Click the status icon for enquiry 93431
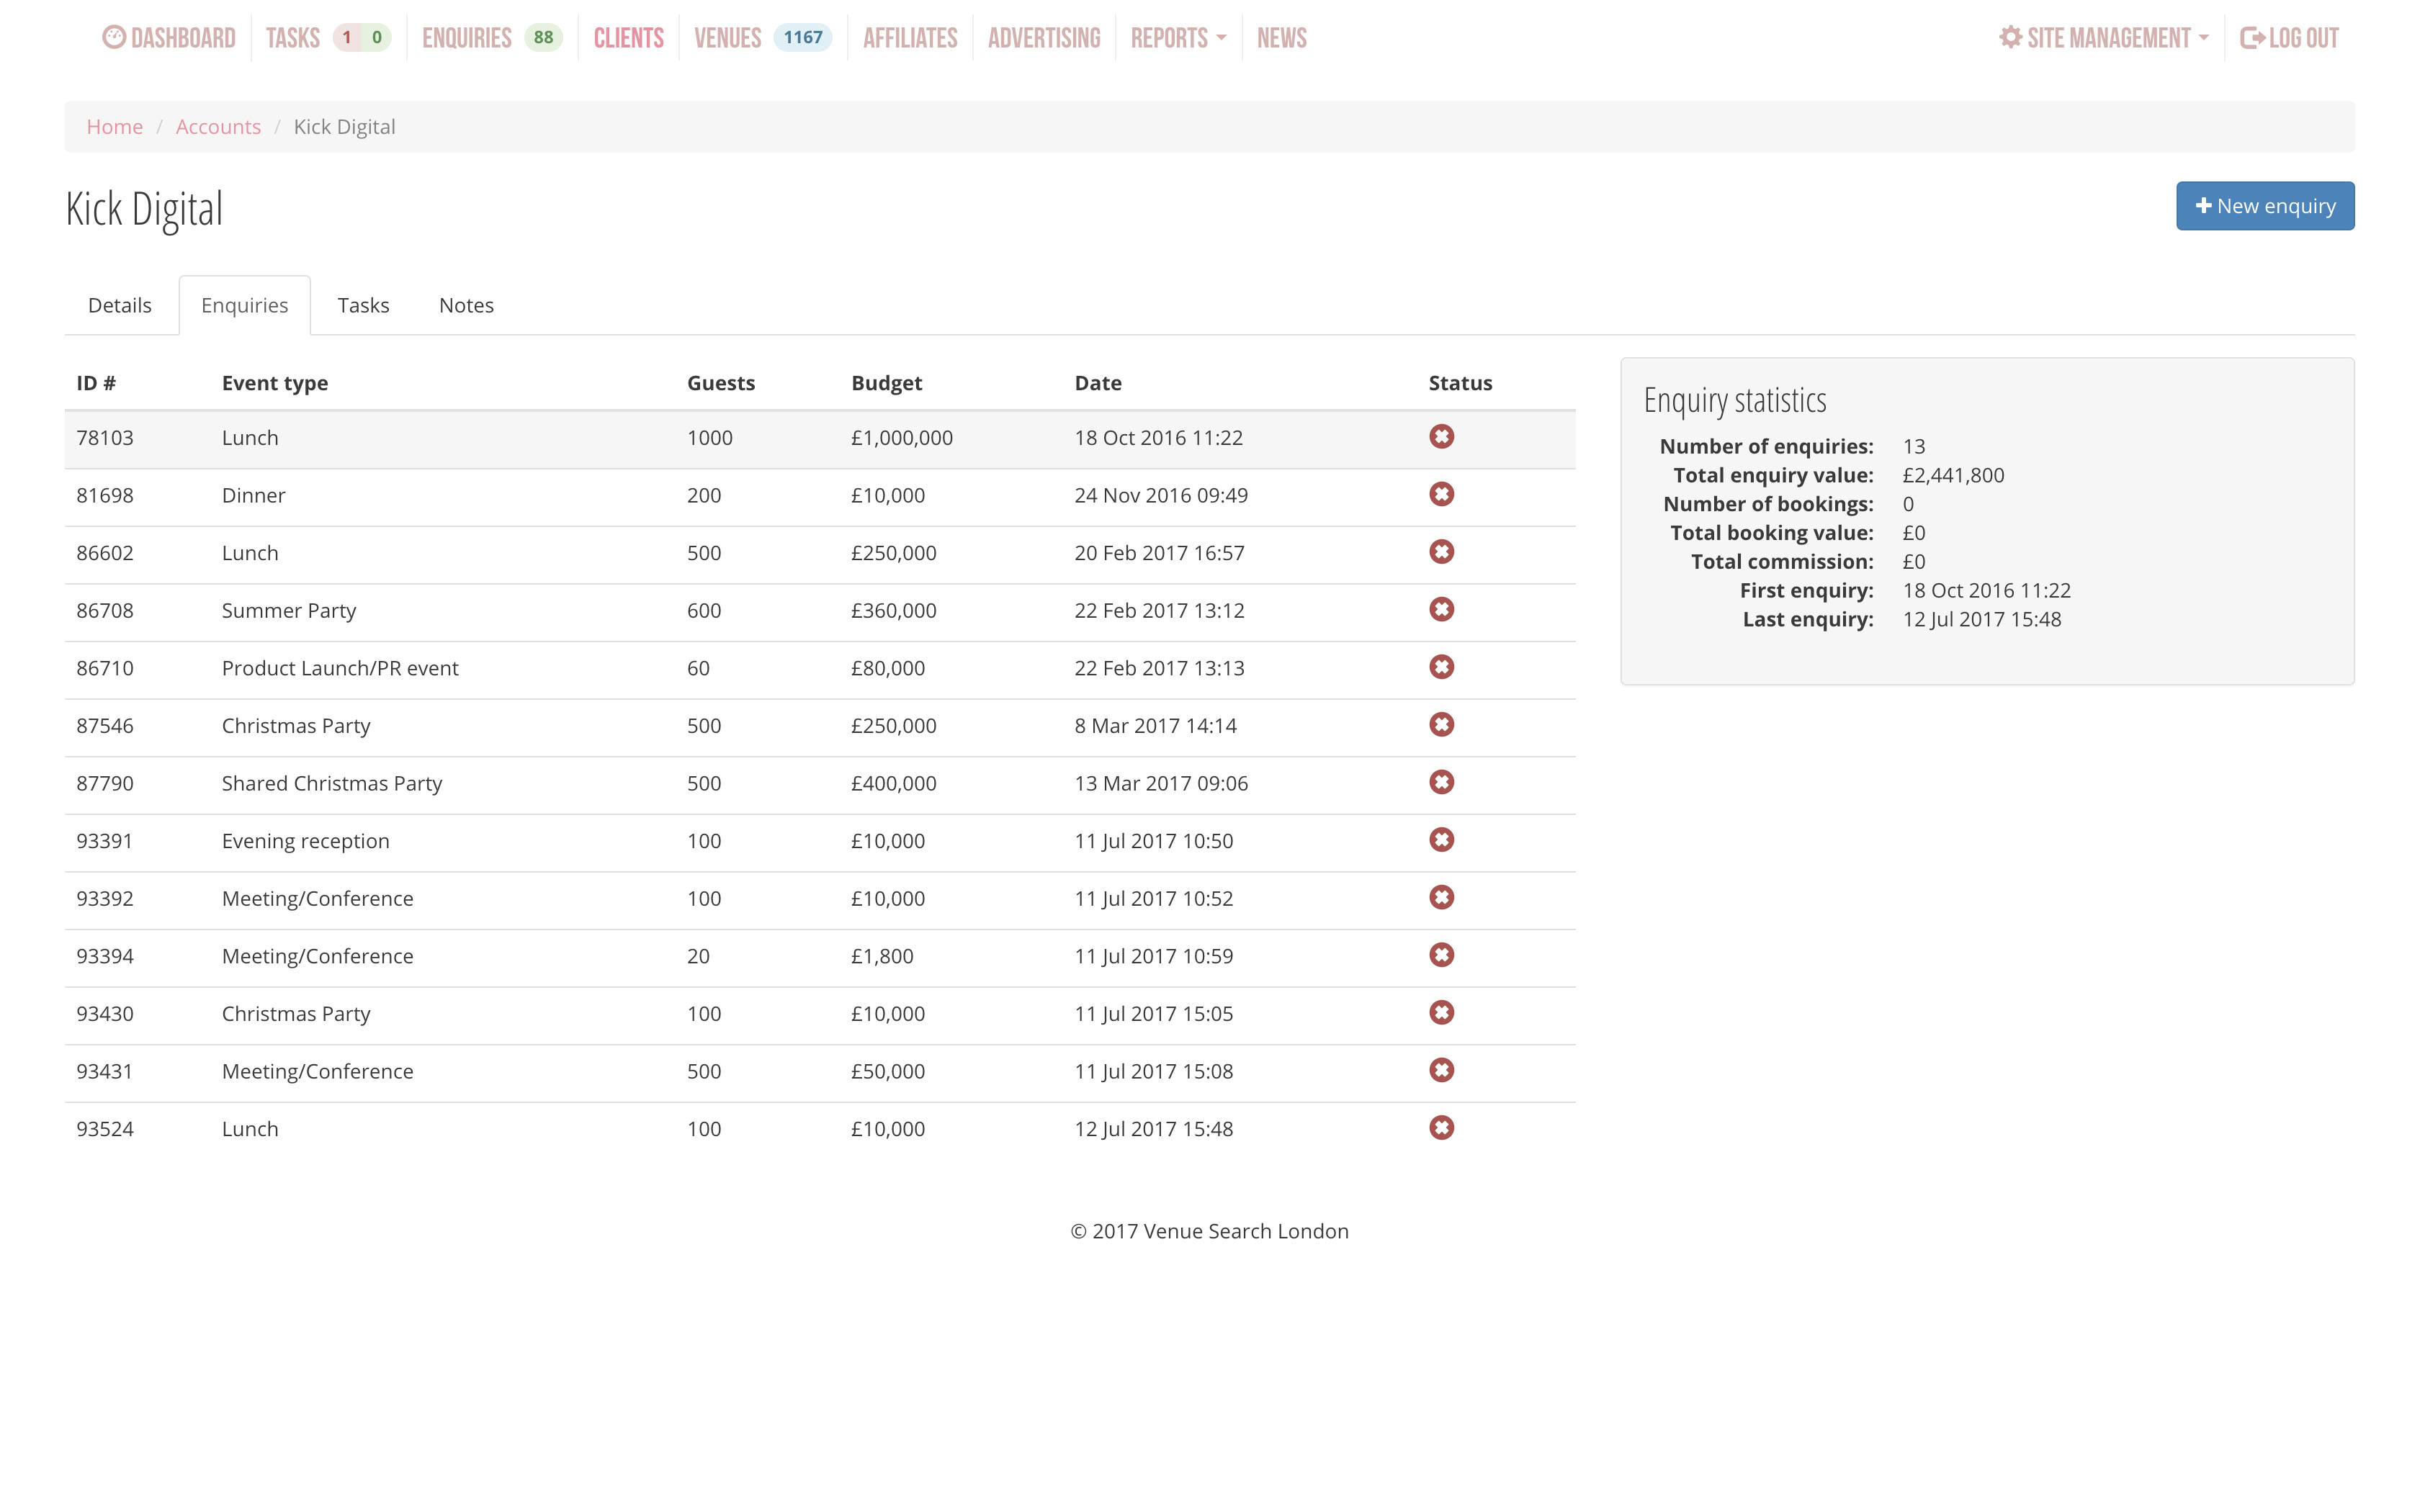 (1441, 1070)
